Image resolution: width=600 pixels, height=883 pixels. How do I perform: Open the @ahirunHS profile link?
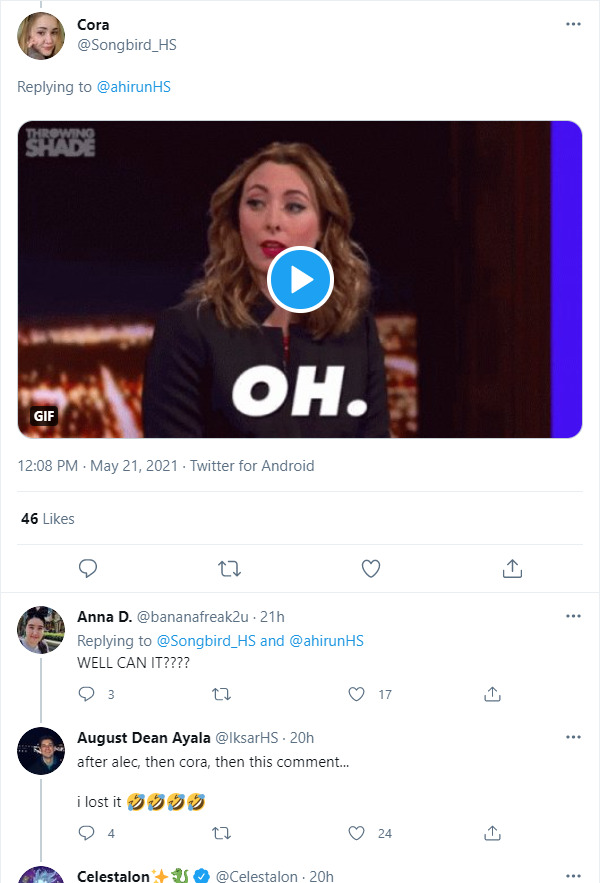coord(133,87)
